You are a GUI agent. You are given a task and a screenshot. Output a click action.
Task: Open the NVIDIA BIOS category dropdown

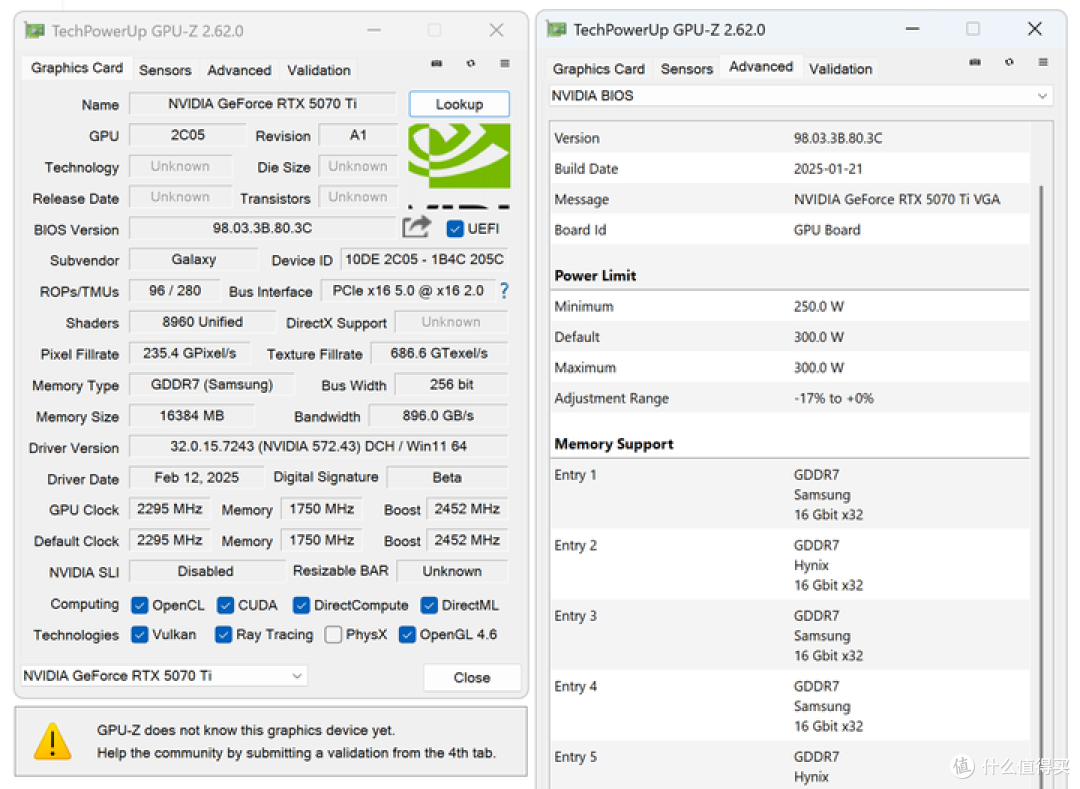click(x=800, y=96)
